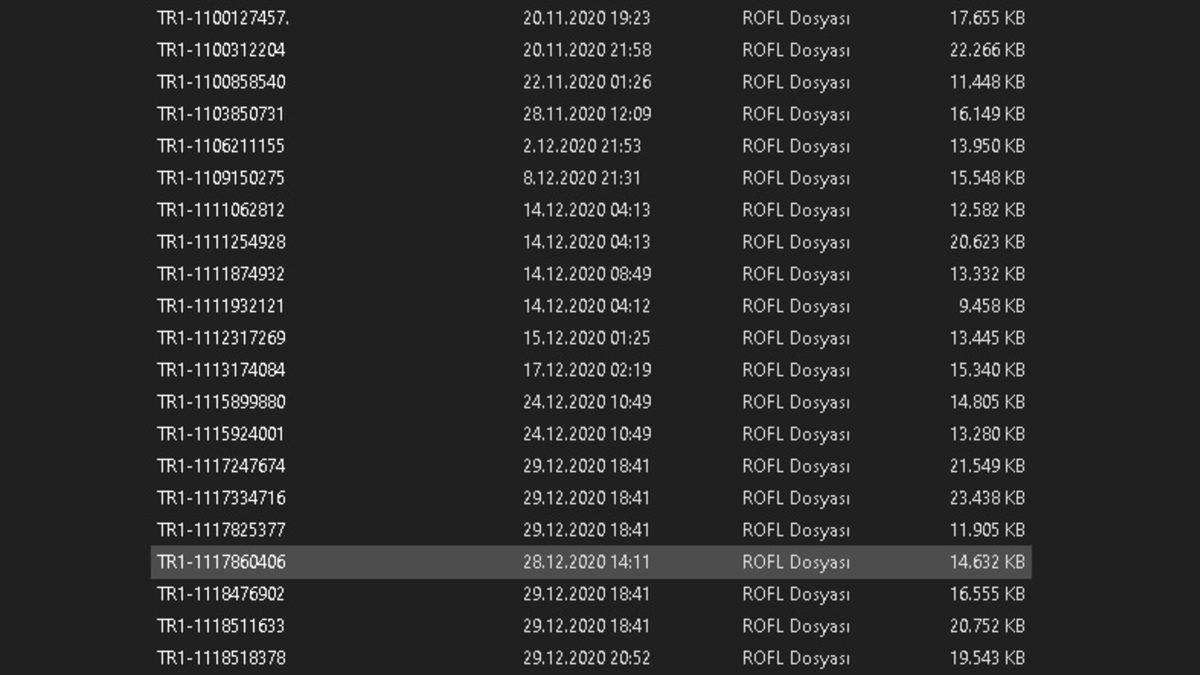Select the highlighted file TR1-1117860406
1200x675 pixels.
590,562
